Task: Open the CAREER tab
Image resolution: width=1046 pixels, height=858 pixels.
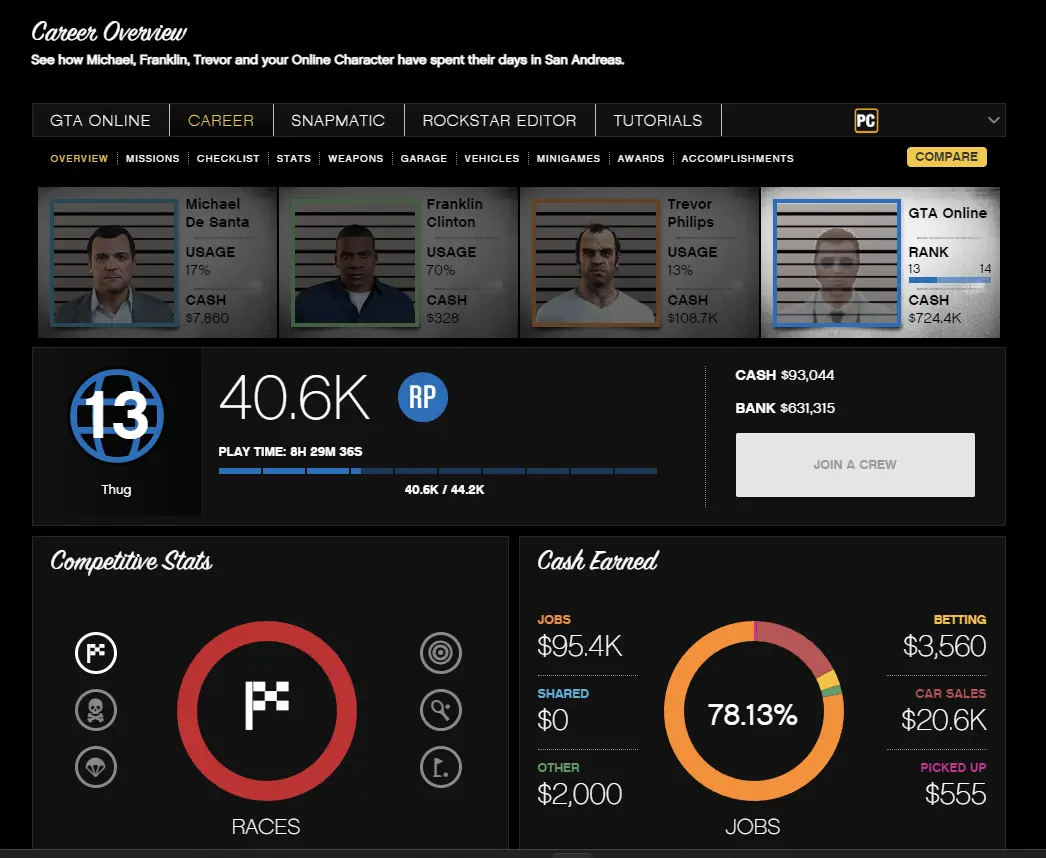Action: click(x=221, y=120)
